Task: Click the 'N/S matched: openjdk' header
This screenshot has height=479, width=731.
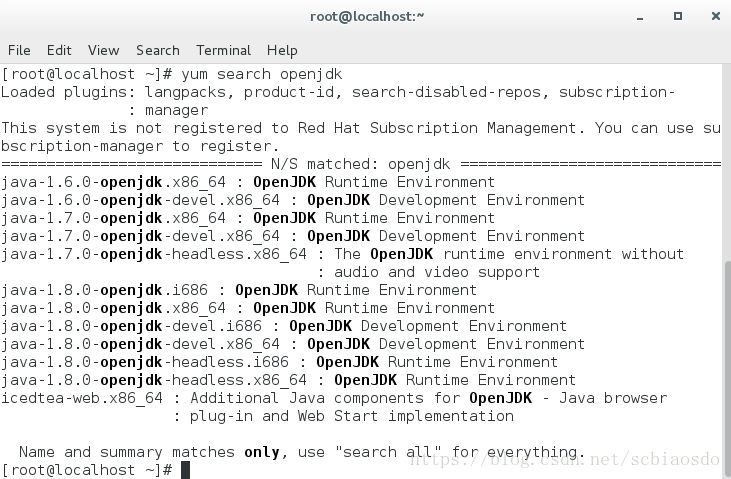Action: tap(360, 164)
